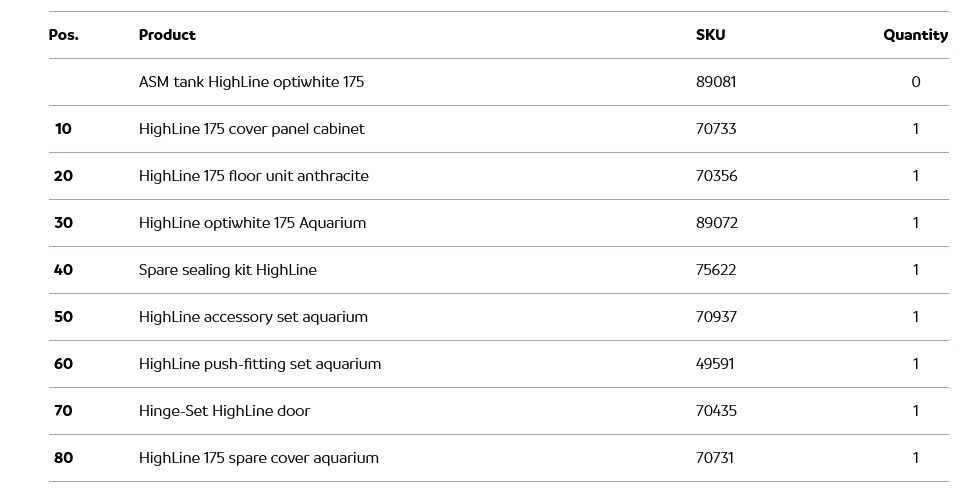980x494 pixels.
Task: Click the Quantity column header
Action: [915, 35]
